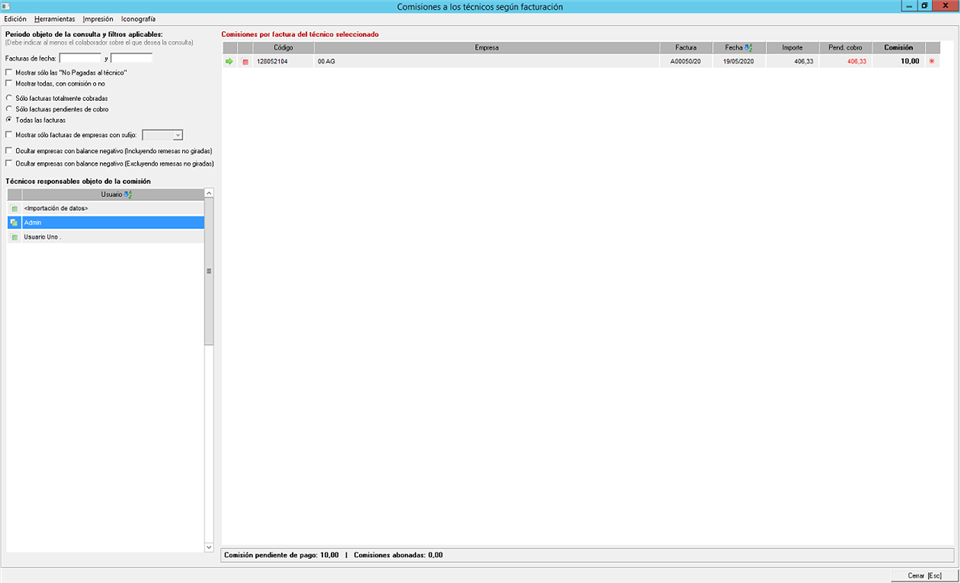Click the technician list vertical scrollbar
The height and width of the screenshot is (583, 960).
[209, 270]
